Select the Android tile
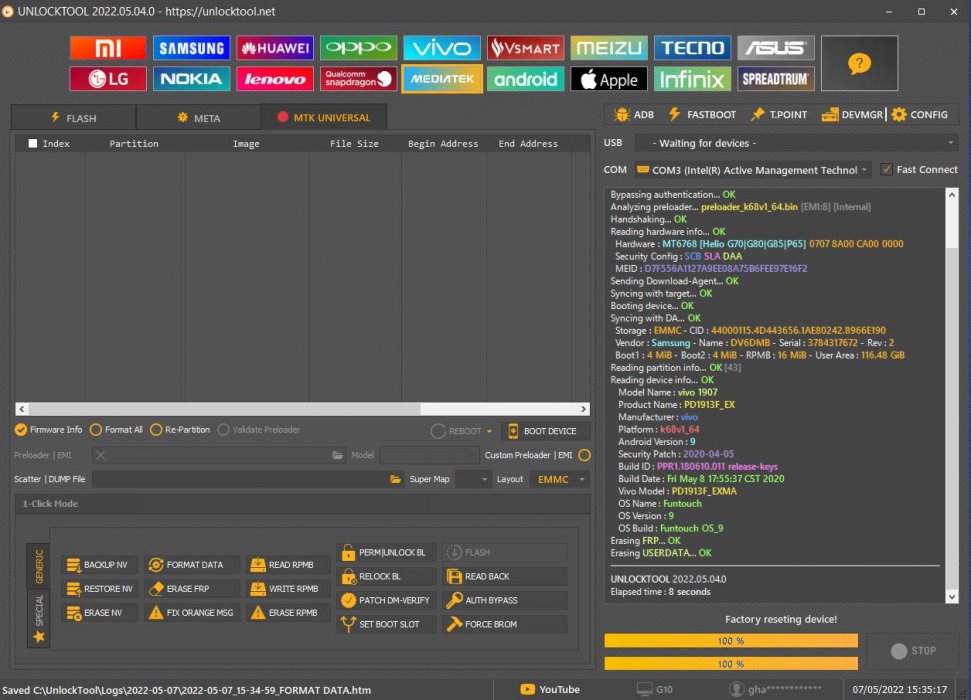Image resolution: width=971 pixels, height=700 pixels. pos(526,79)
